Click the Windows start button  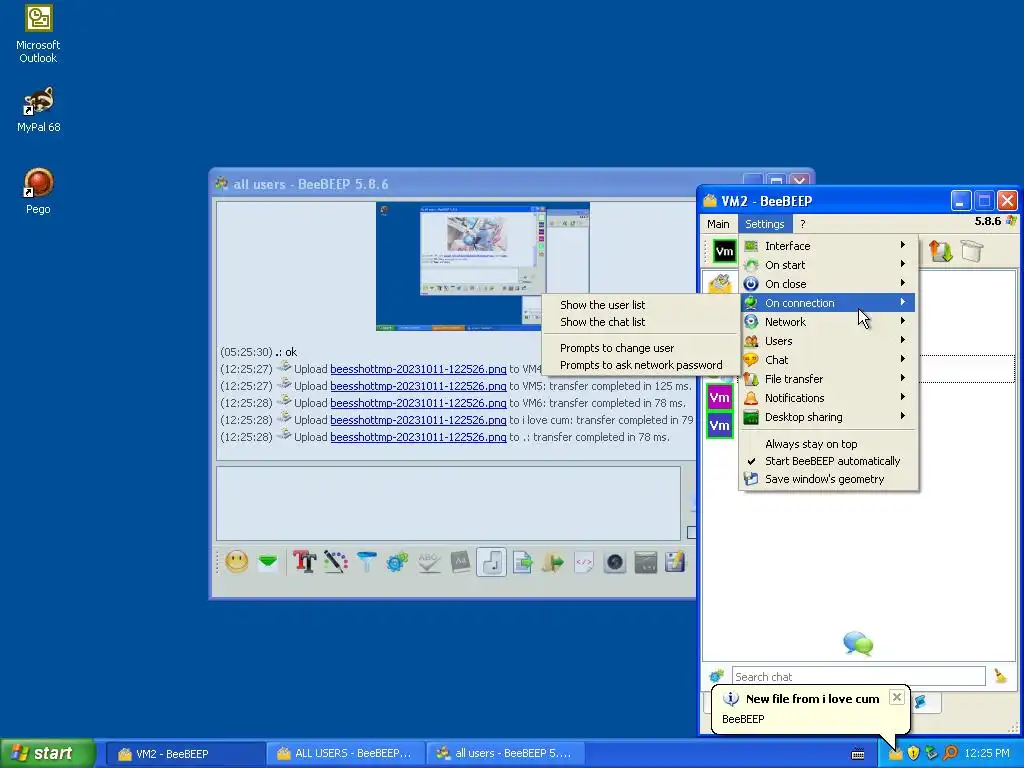[47, 754]
